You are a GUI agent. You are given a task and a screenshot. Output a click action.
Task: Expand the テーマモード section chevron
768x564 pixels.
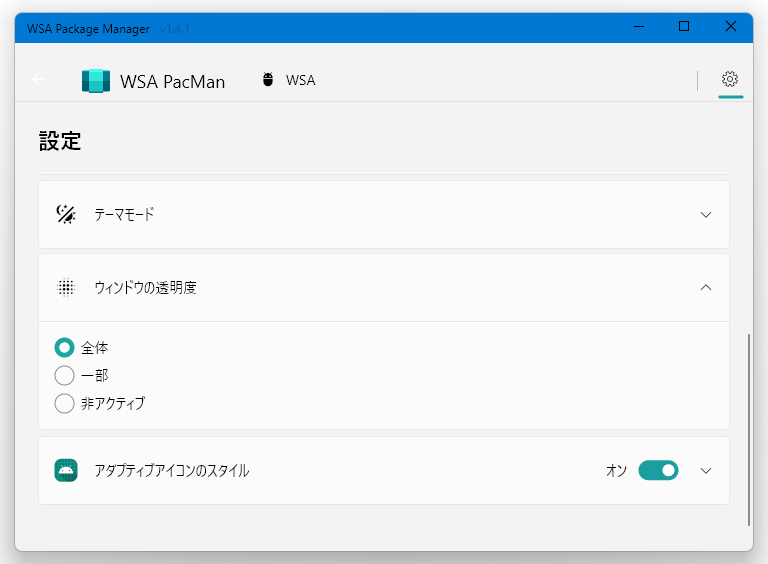point(706,214)
